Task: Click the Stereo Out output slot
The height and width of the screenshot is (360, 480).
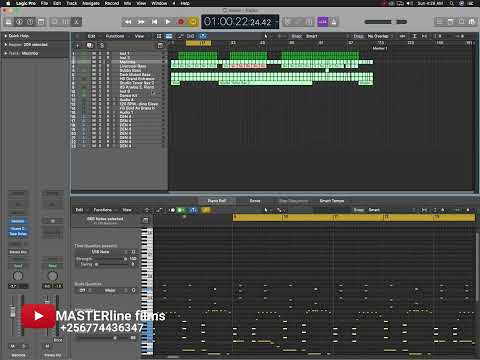Action: [x=18, y=252]
